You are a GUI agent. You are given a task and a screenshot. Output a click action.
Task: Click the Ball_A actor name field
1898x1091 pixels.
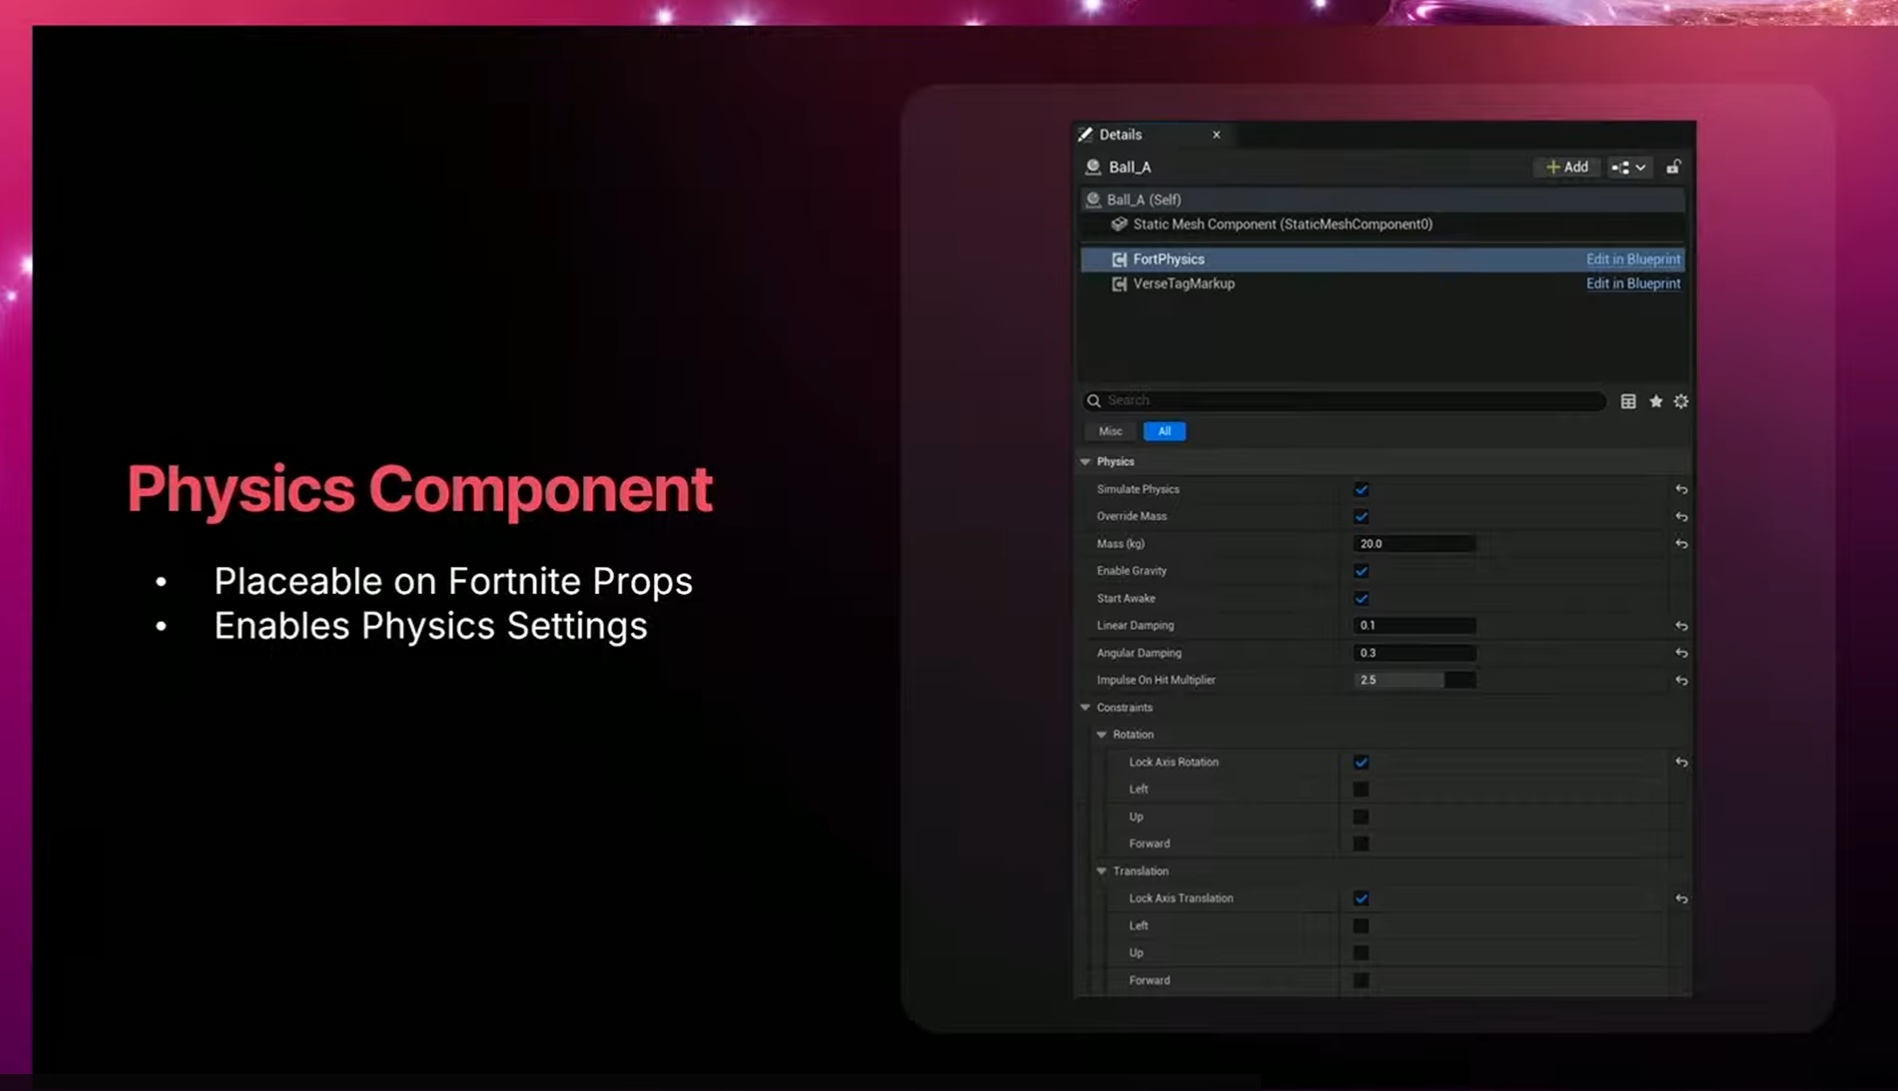1130,167
